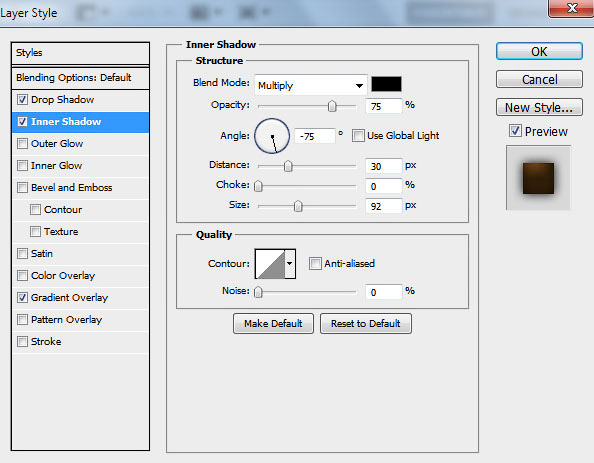Image resolution: width=594 pixels, height=463 pixels.
Task: Click Reset to Default button
Action: [x=366, y=323]
